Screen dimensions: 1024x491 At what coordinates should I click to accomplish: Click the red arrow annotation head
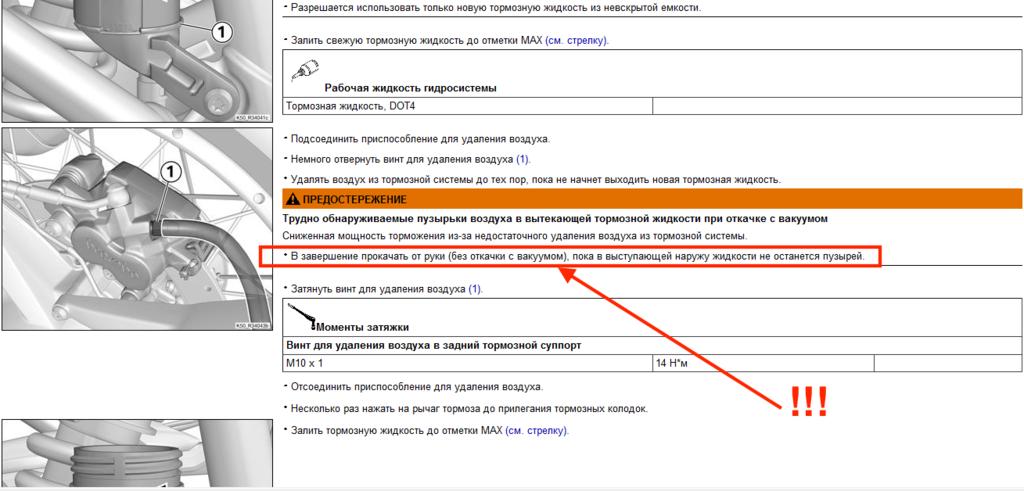(570, 276)
